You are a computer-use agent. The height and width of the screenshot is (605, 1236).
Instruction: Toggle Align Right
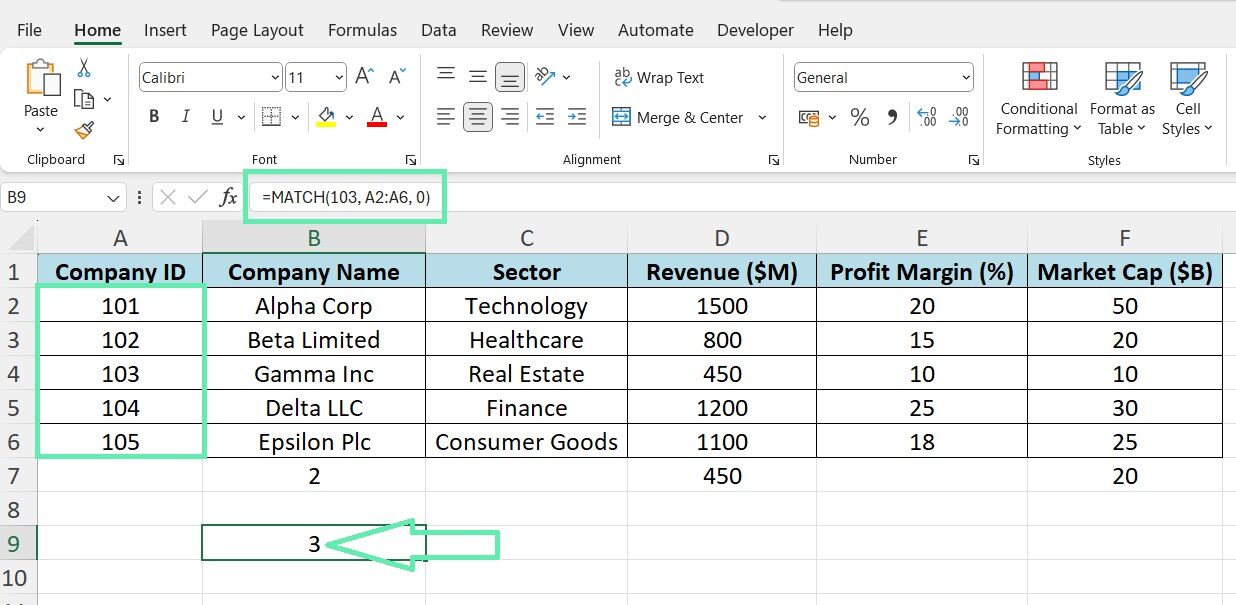click(510, 117)
